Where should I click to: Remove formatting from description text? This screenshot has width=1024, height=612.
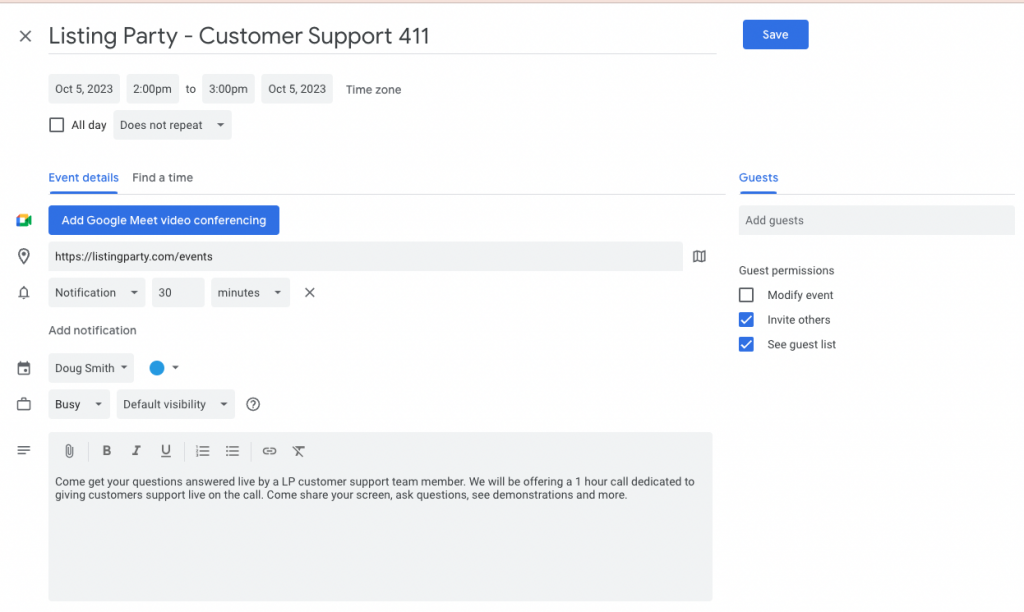click(x=298, y=451)
